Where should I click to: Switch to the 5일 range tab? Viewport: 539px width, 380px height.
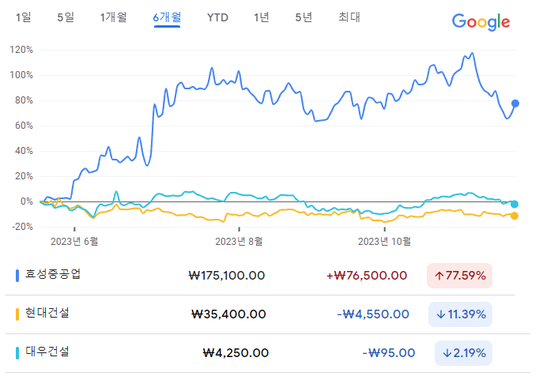click(x=65, y=17)
